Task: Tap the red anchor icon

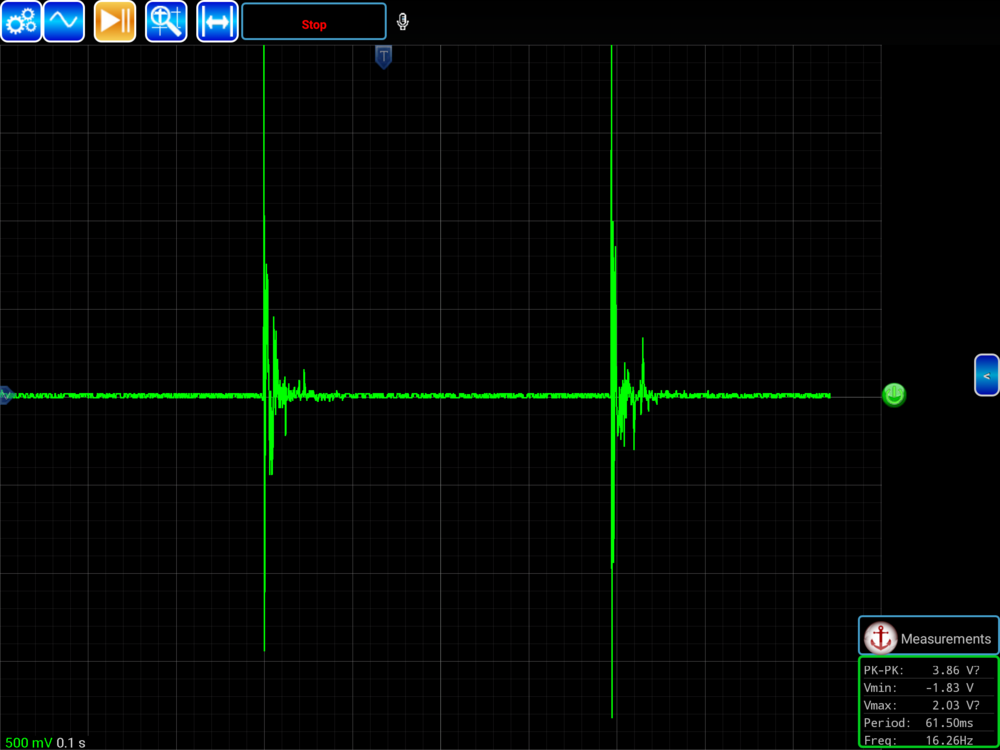Action: 880,638
